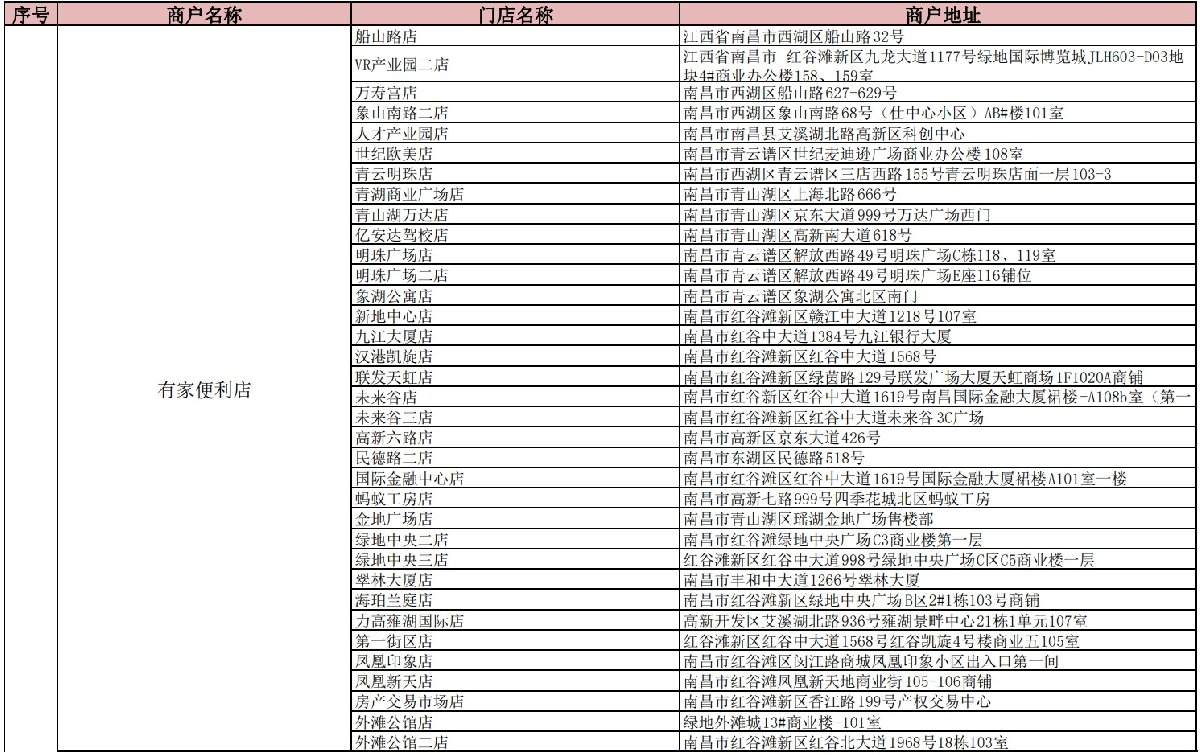Select the 青湖商业广场店 cell
The height and width of the screenshot is (755, 1200).
tap(515, 194)
